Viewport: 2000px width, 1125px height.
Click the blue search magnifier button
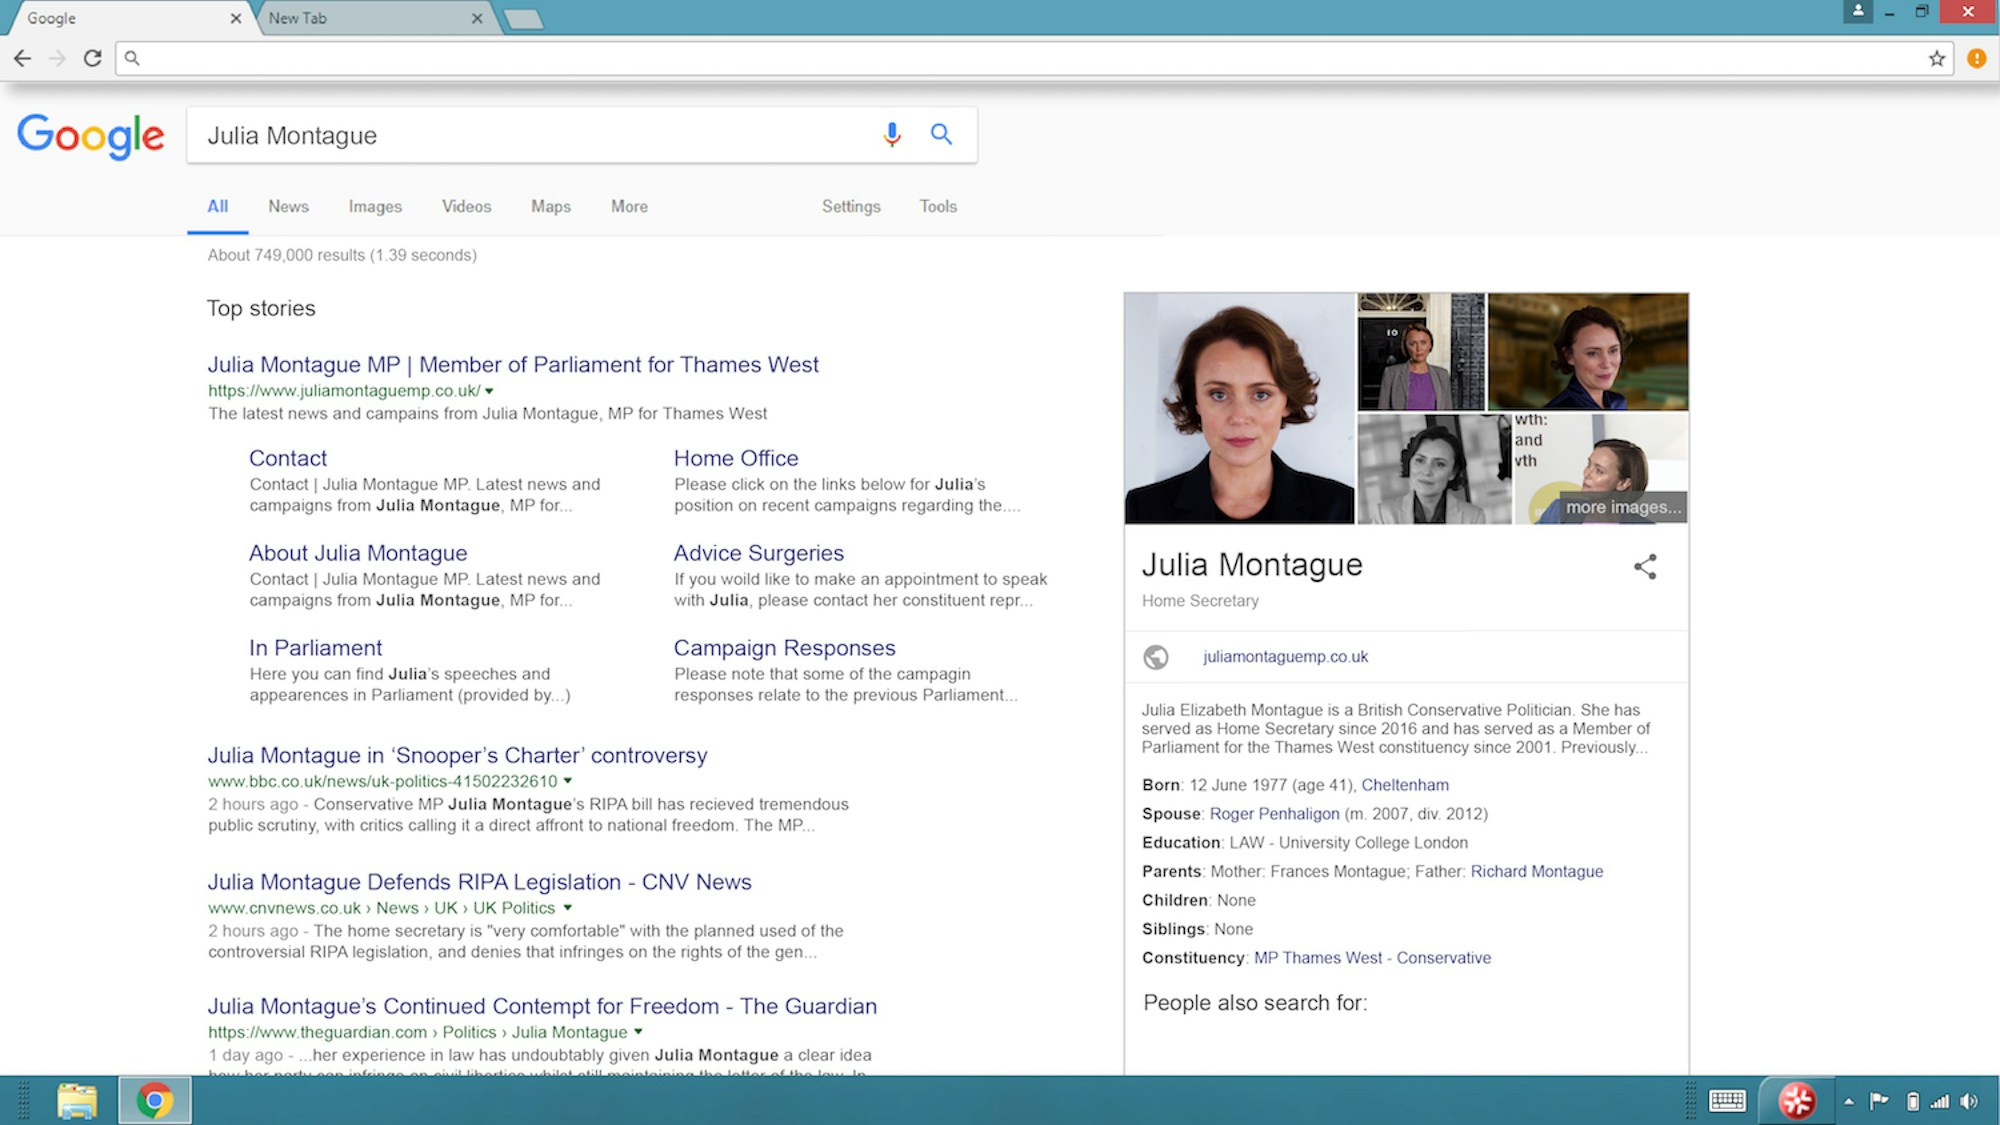point(941,134)
